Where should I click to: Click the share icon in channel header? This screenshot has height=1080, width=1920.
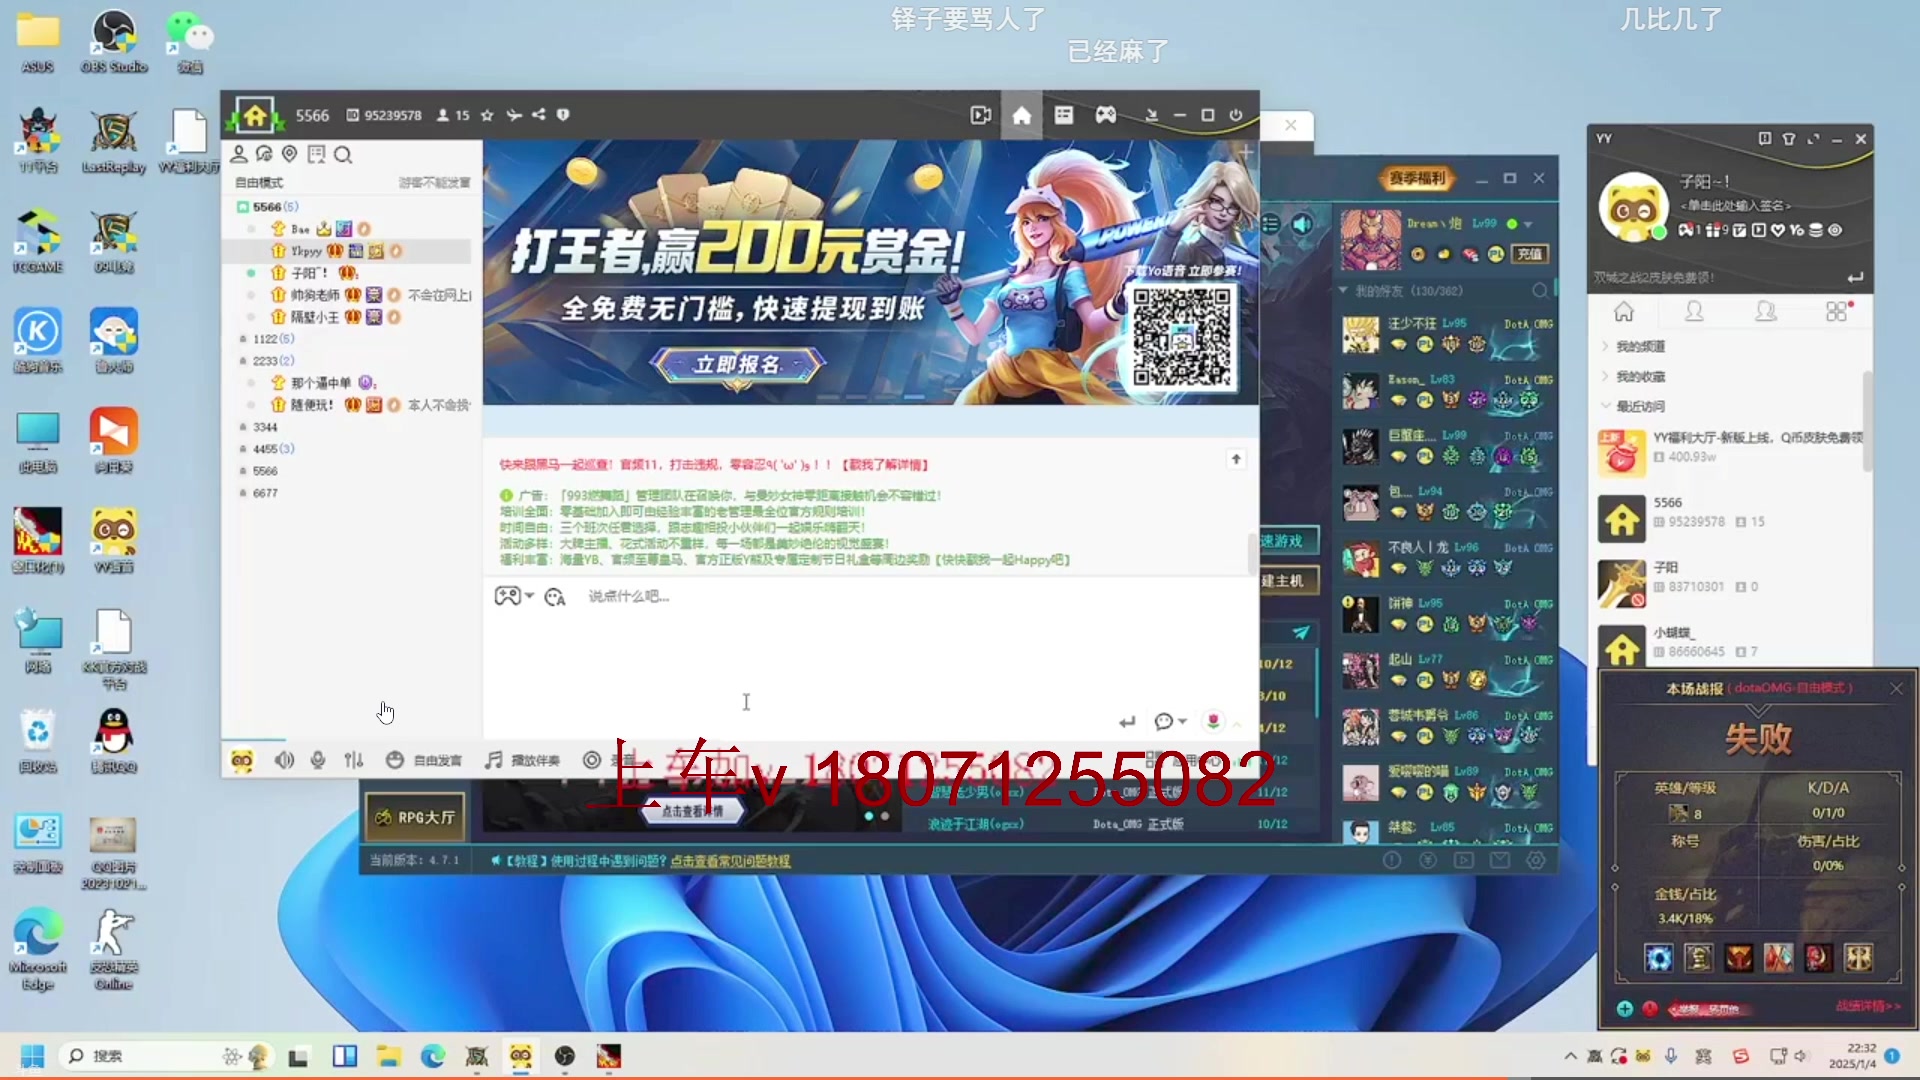[x=539, y=115]
